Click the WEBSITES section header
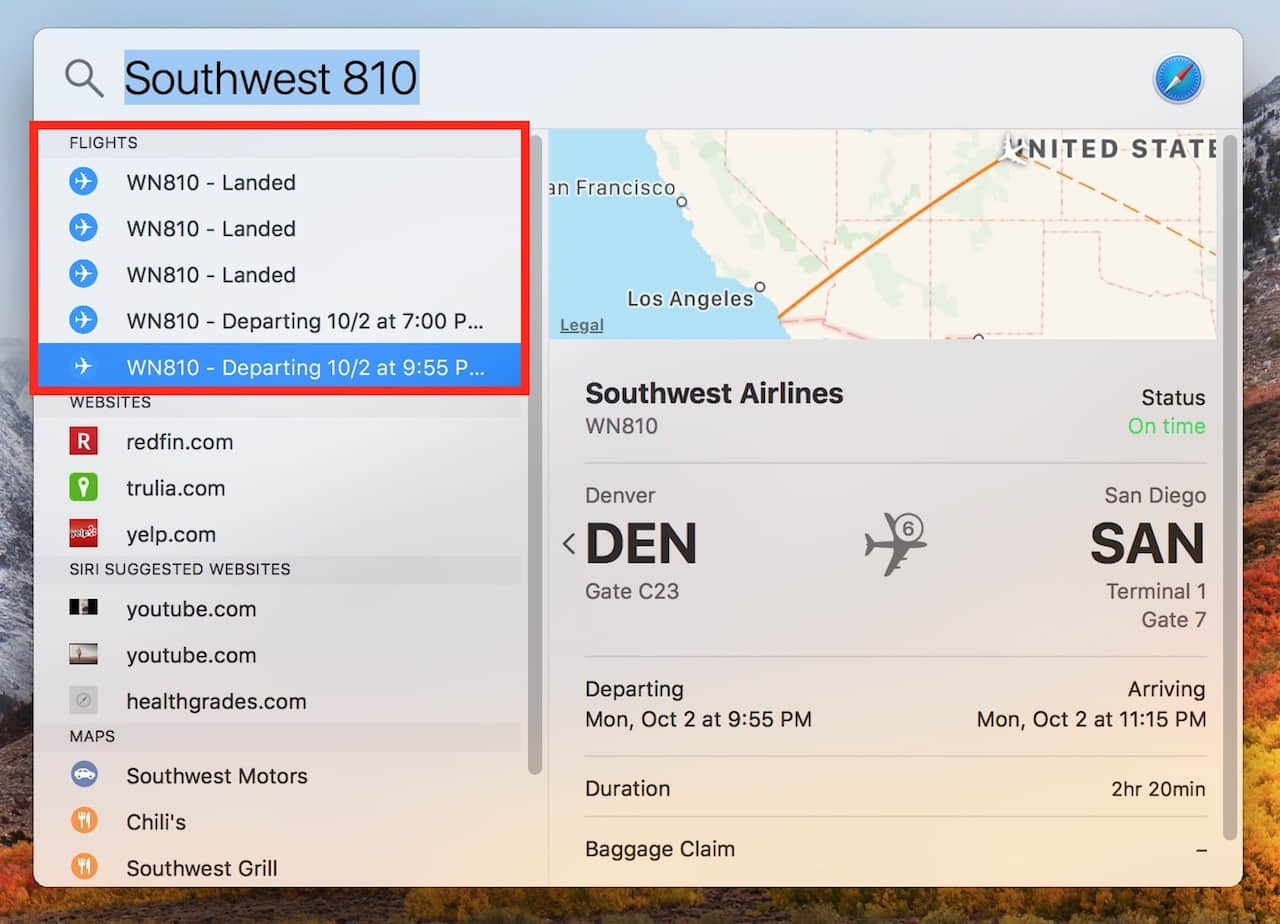Image resolution: width=1280 pixels, height=924 pixels. tap(110, 403)
